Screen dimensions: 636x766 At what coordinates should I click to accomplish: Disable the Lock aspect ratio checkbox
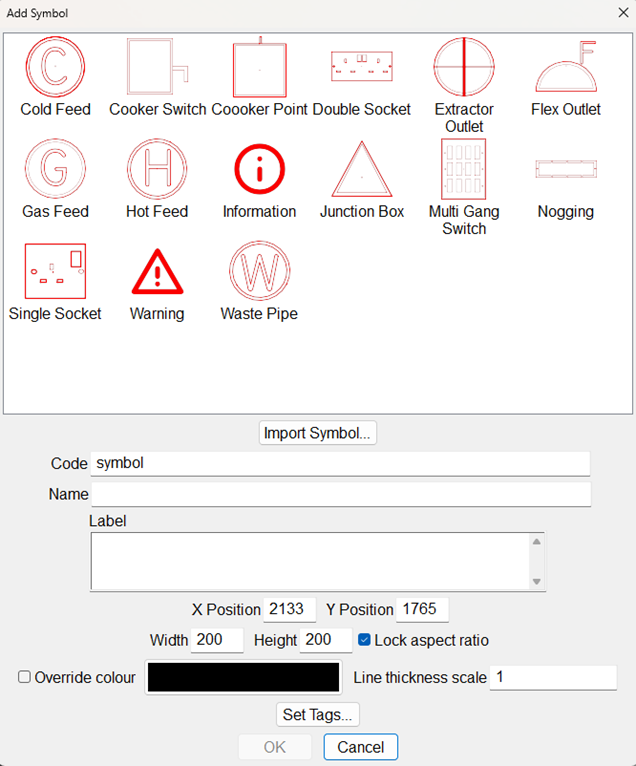(x=365, y=640)
